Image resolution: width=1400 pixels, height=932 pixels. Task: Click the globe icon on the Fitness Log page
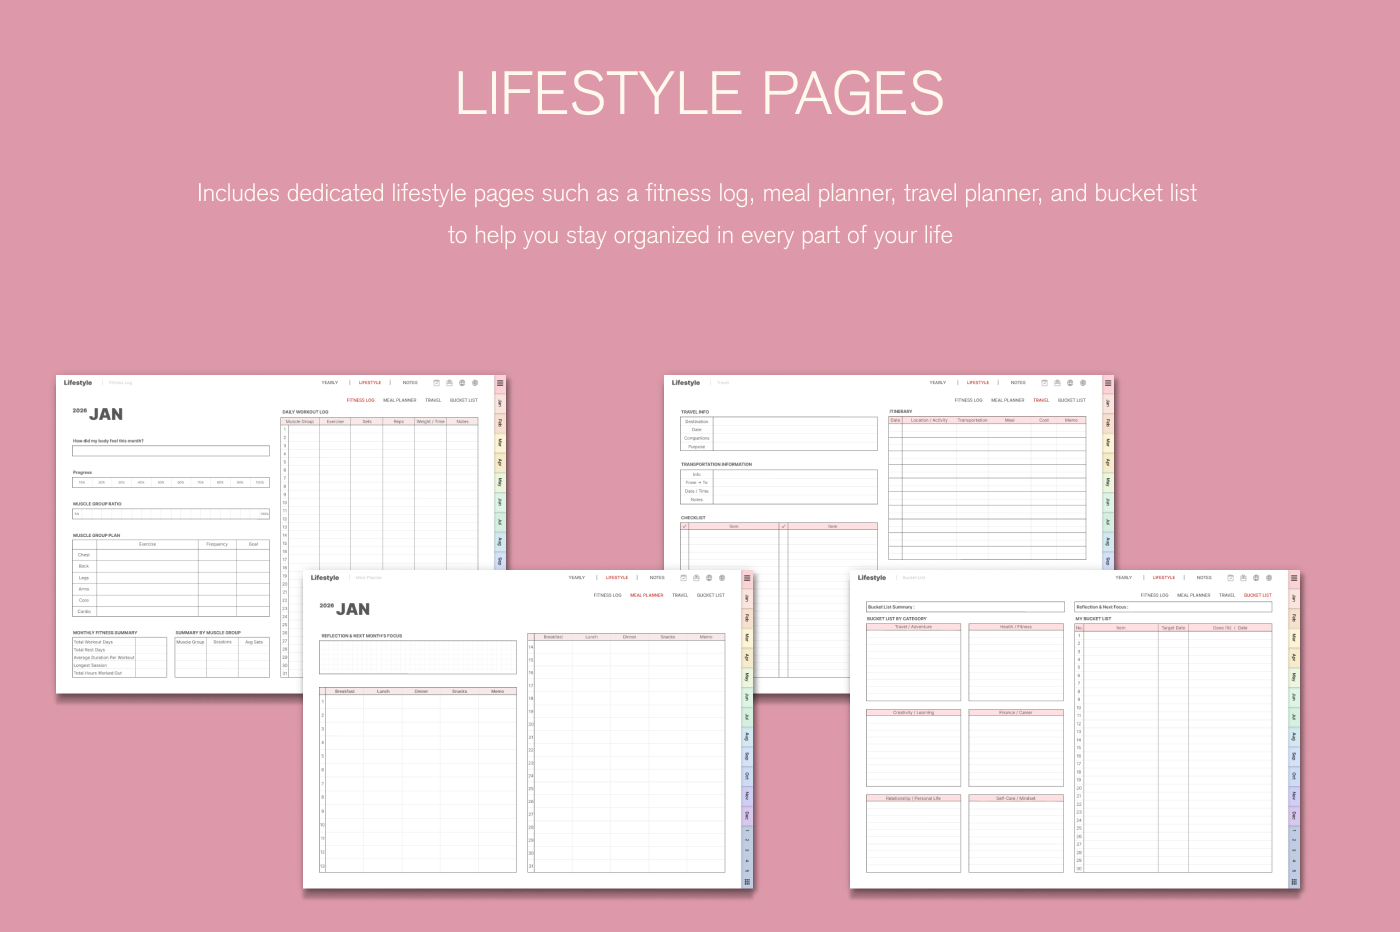point(462,383)
